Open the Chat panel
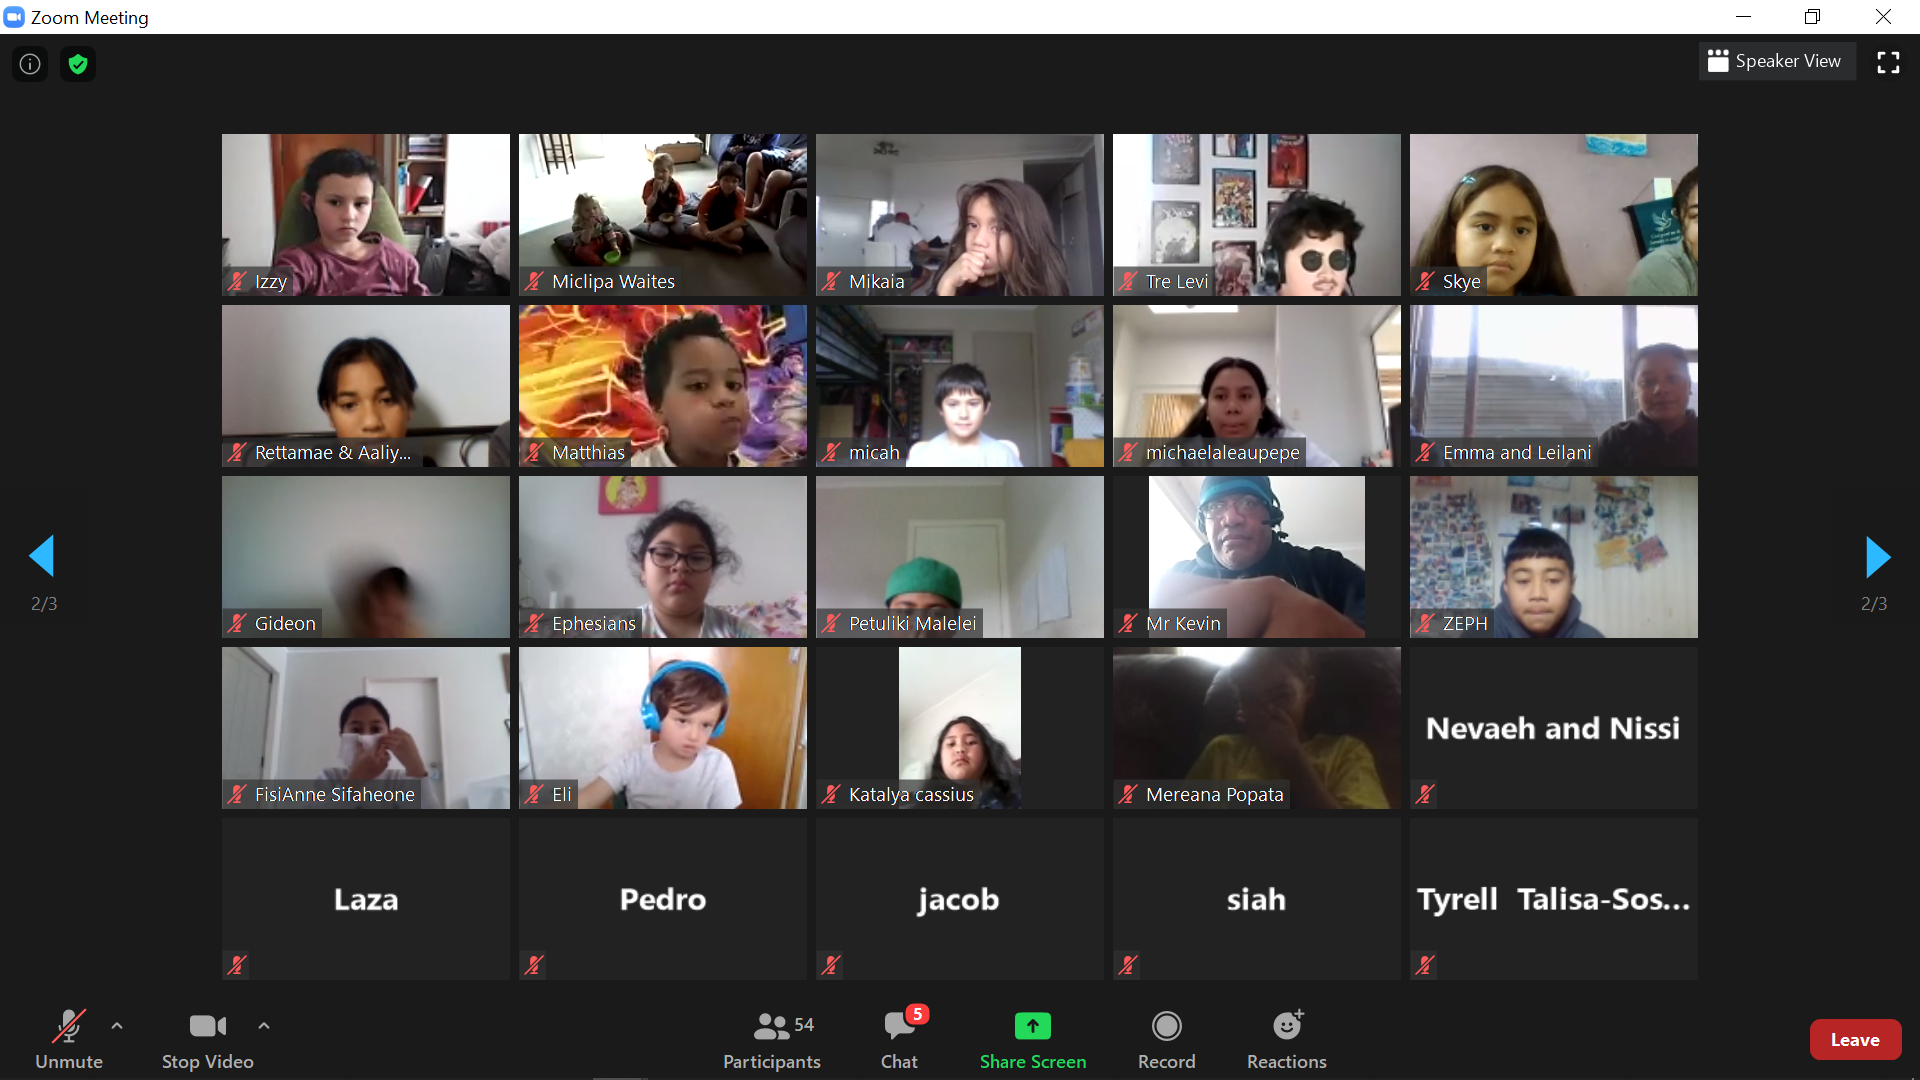 click(899, 1040)
